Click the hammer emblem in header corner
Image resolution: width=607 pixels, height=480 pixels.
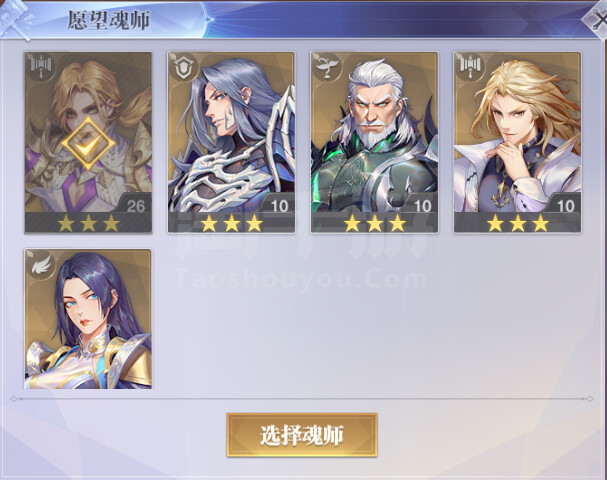pos(15,21)
